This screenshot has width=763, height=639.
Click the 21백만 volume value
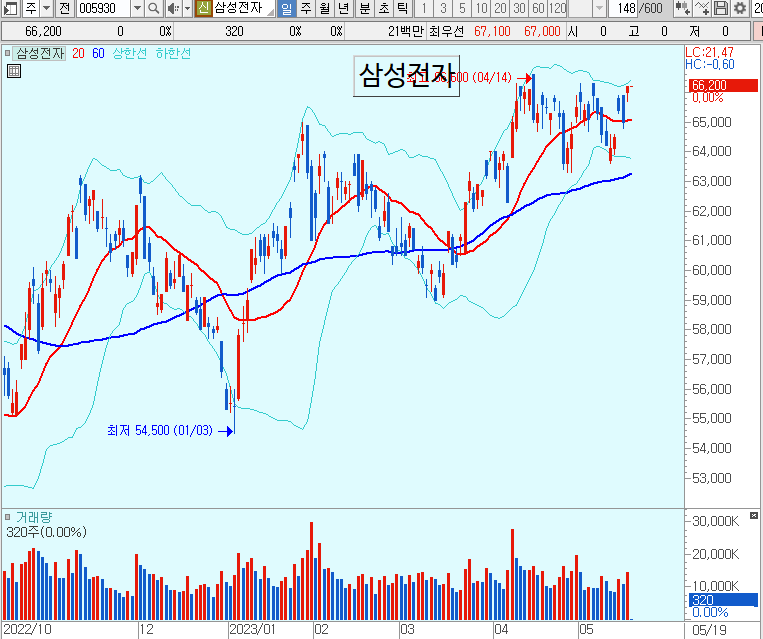[x=406, y=31]
